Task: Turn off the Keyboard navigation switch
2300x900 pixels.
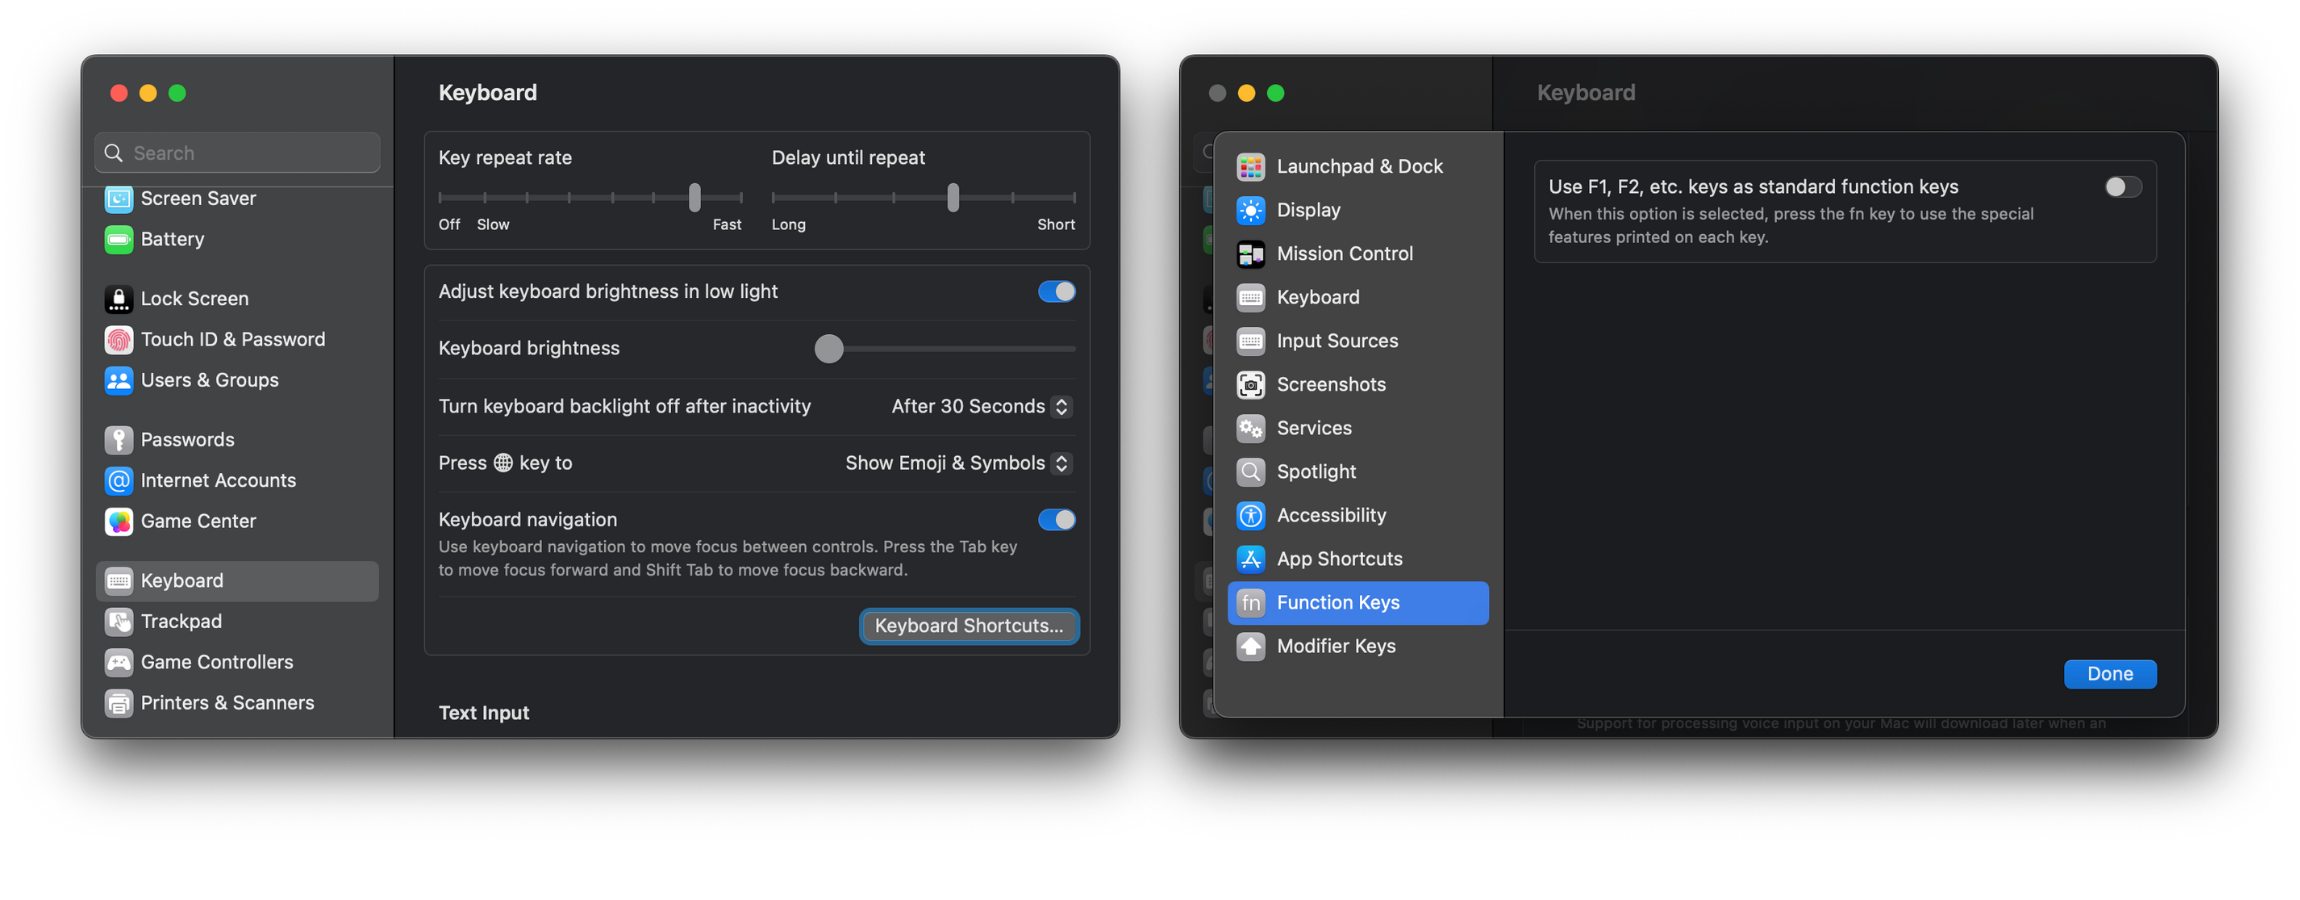Action: tap(1056, 520)
